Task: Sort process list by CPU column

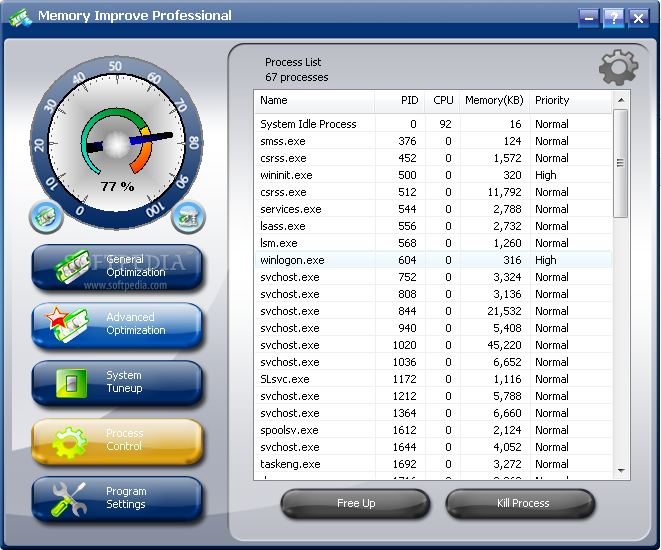Action: point(442,101)
